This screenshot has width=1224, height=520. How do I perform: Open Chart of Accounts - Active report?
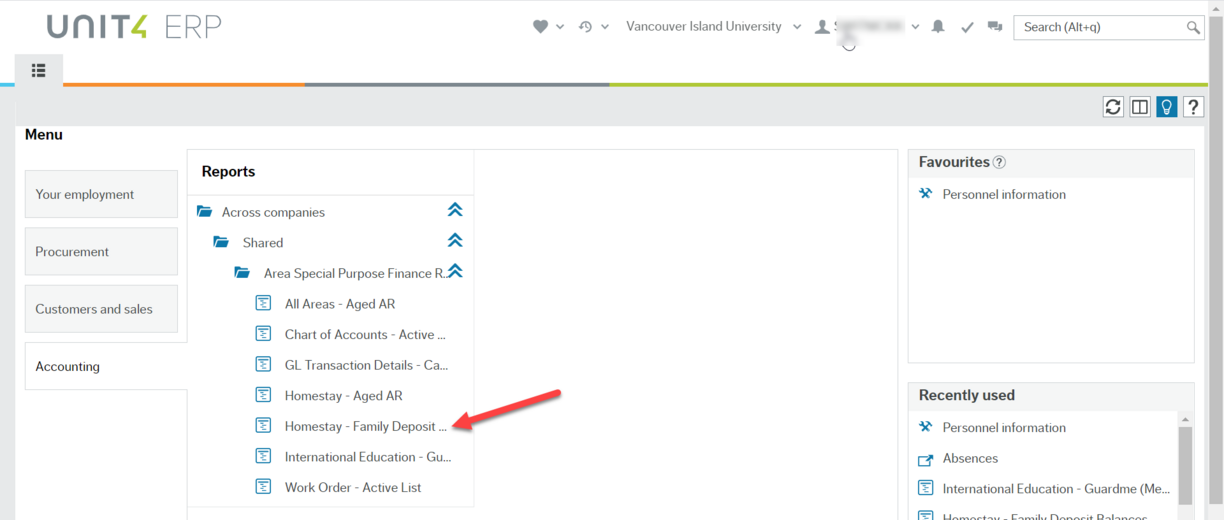pyautogui.click(x=365, y=334)
